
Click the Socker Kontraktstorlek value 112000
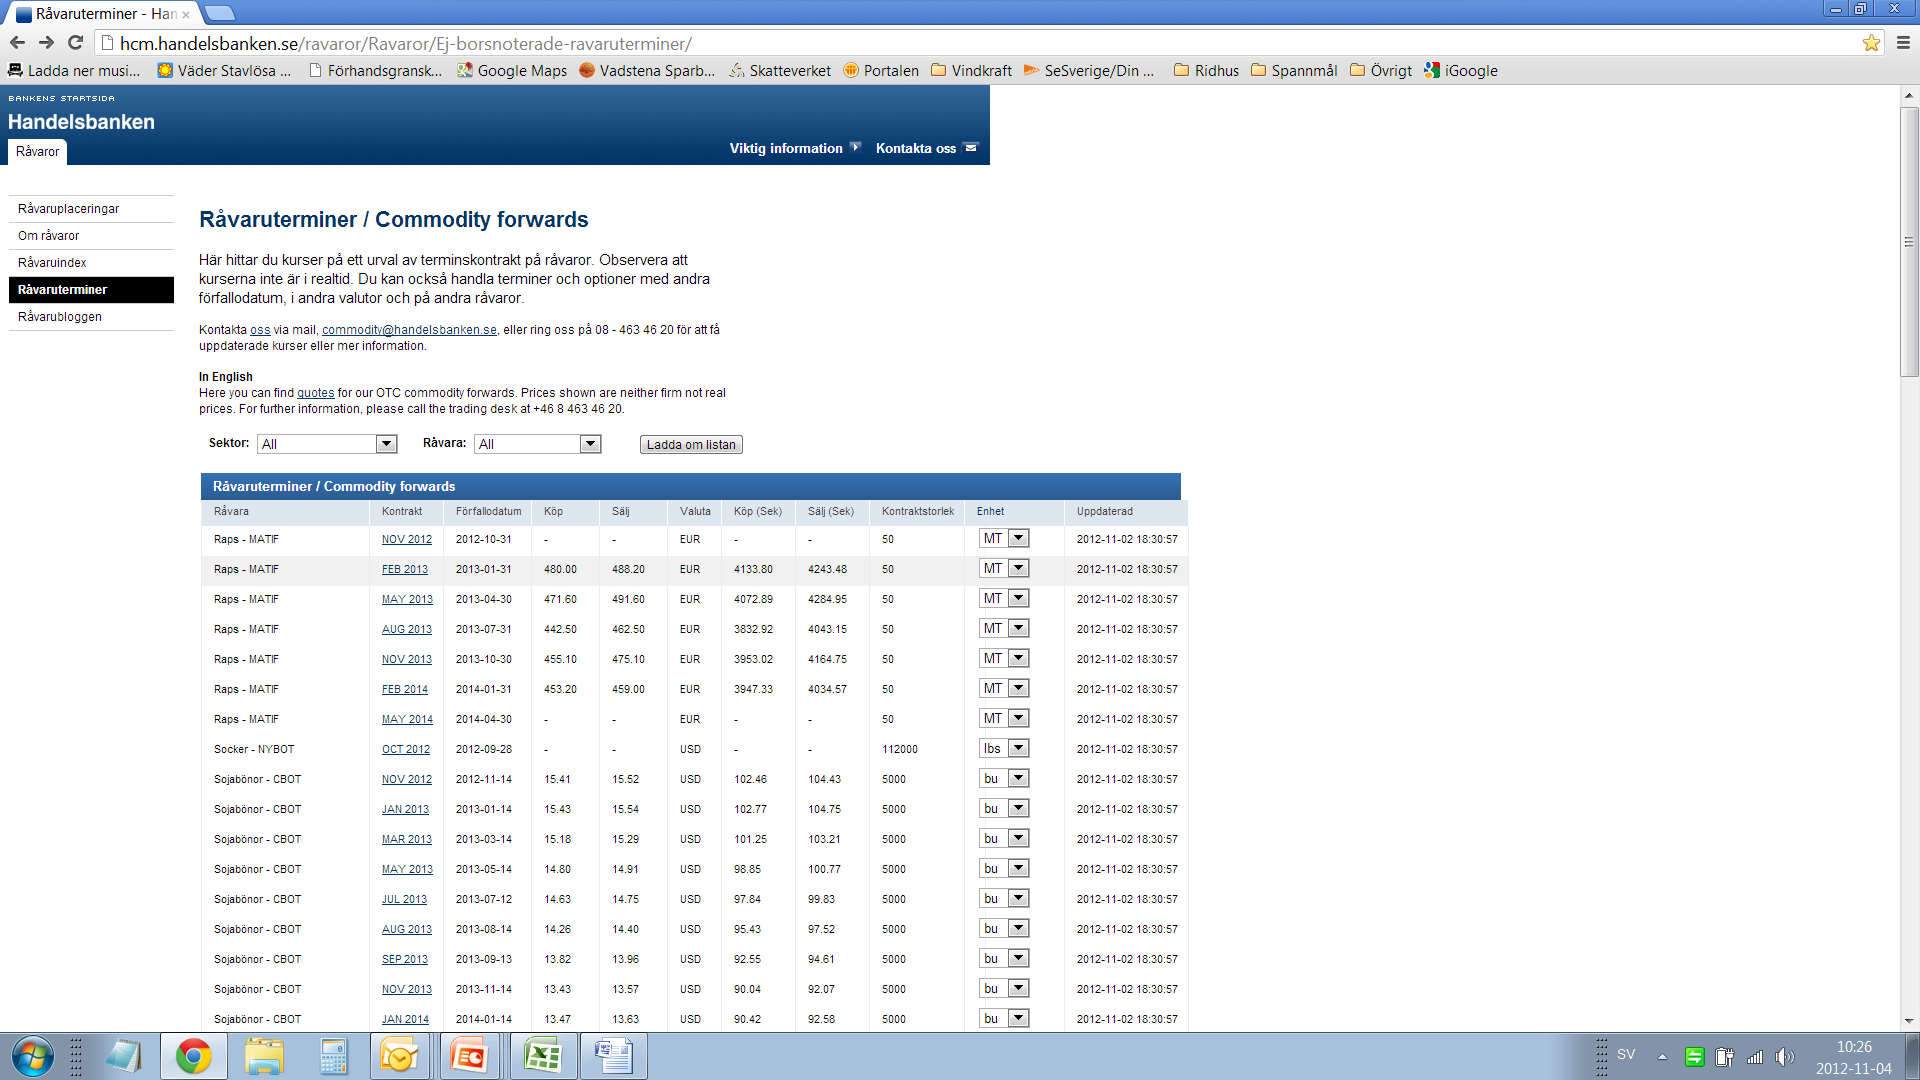[900, 750]
